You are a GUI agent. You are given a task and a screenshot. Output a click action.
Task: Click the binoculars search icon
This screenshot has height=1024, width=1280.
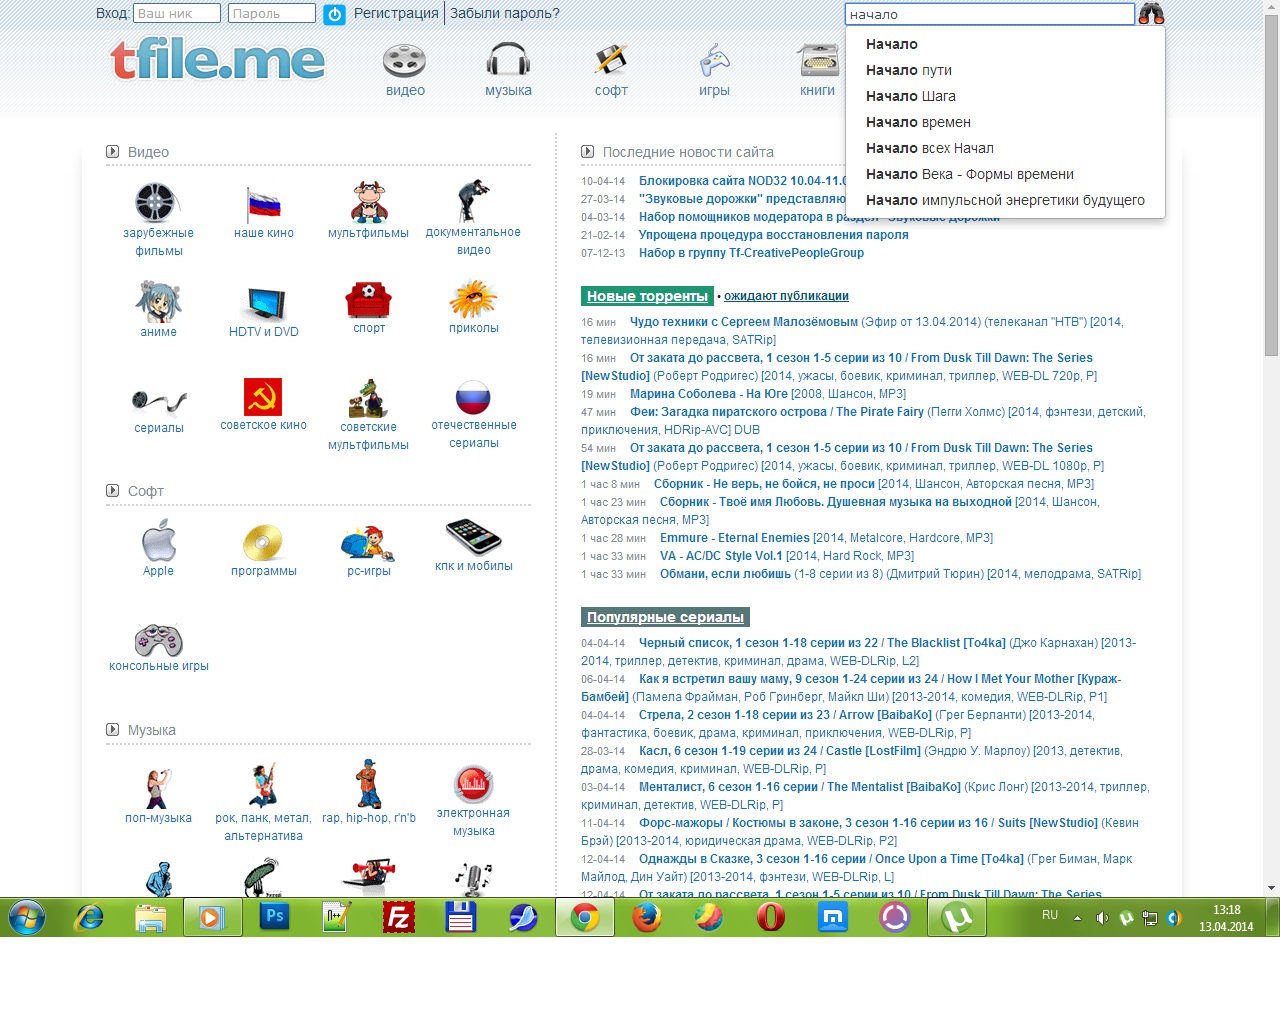coord(1151,14)
